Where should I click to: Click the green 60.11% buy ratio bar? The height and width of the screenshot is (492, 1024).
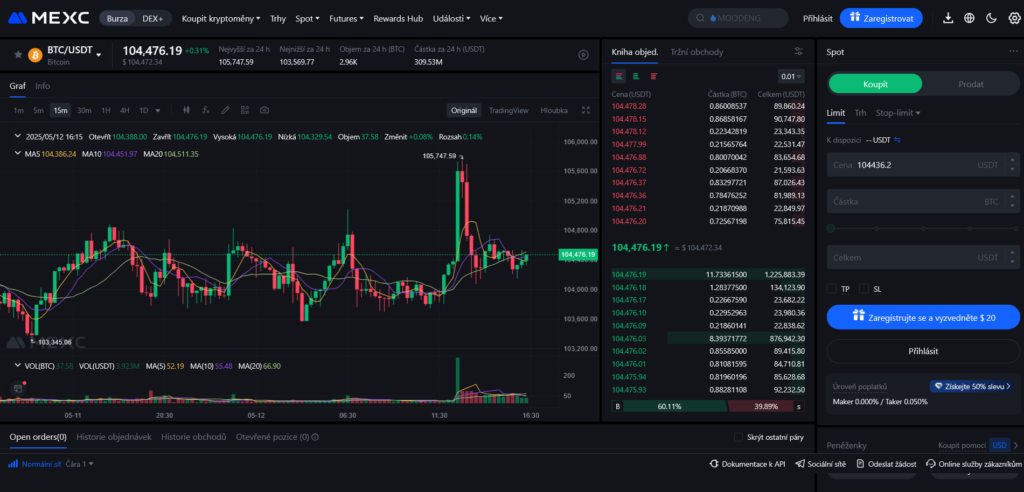[x=675, y=406]
